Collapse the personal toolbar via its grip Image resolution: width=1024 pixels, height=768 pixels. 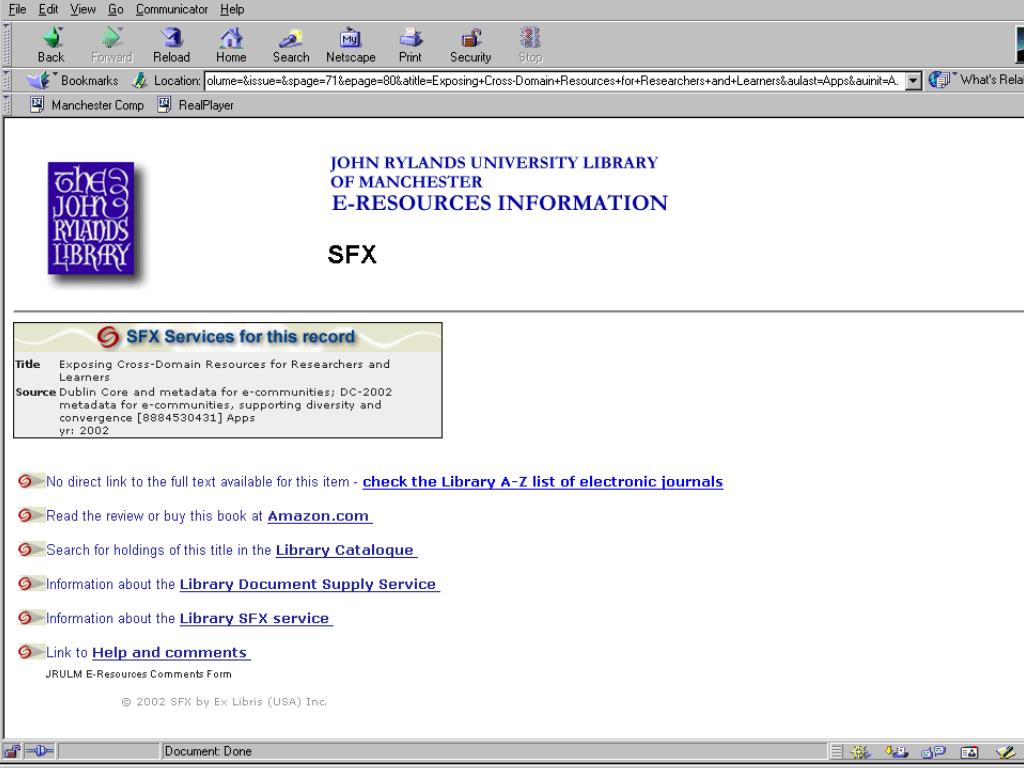[7, 104]
